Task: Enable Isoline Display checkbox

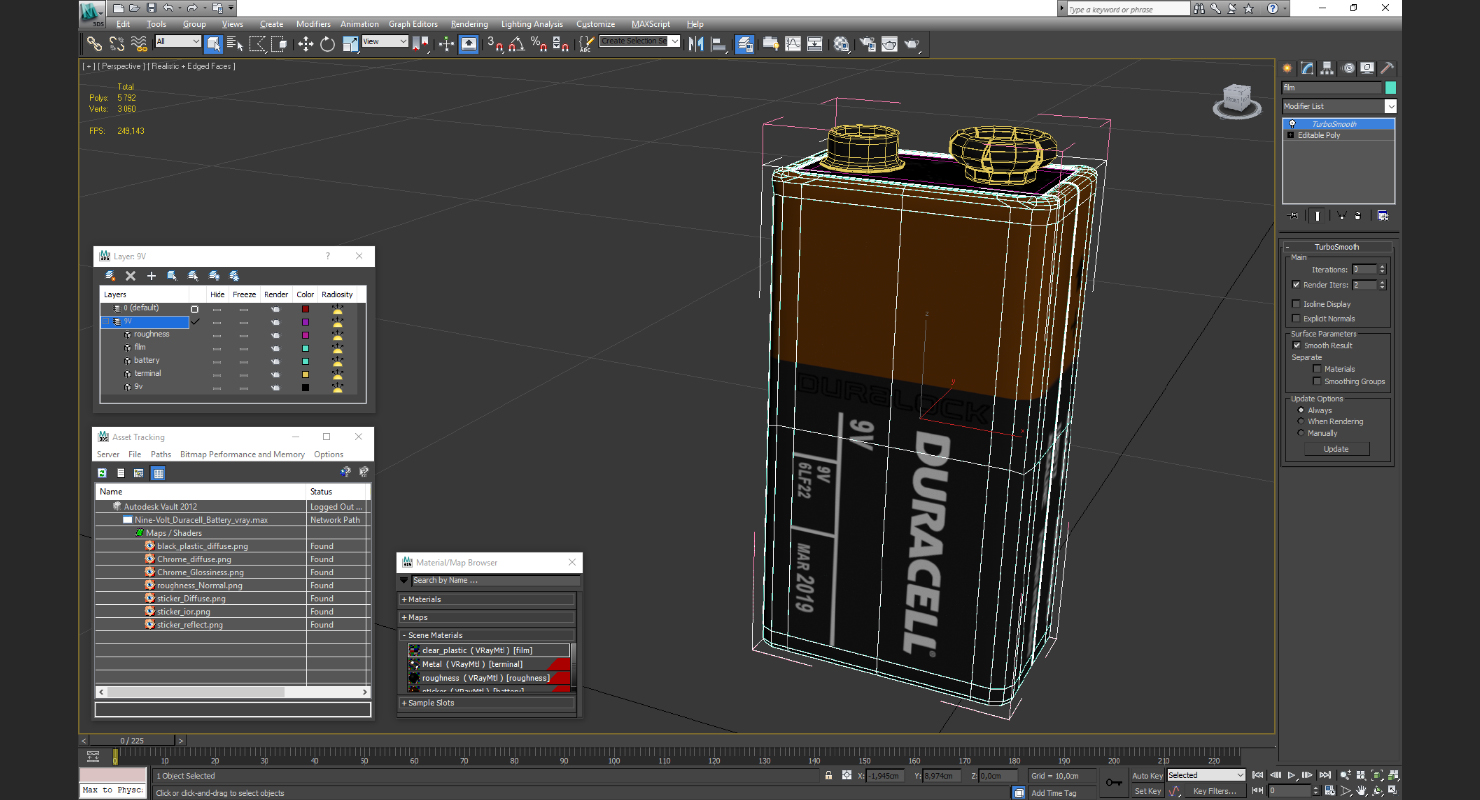Action: pos(1297,304)
